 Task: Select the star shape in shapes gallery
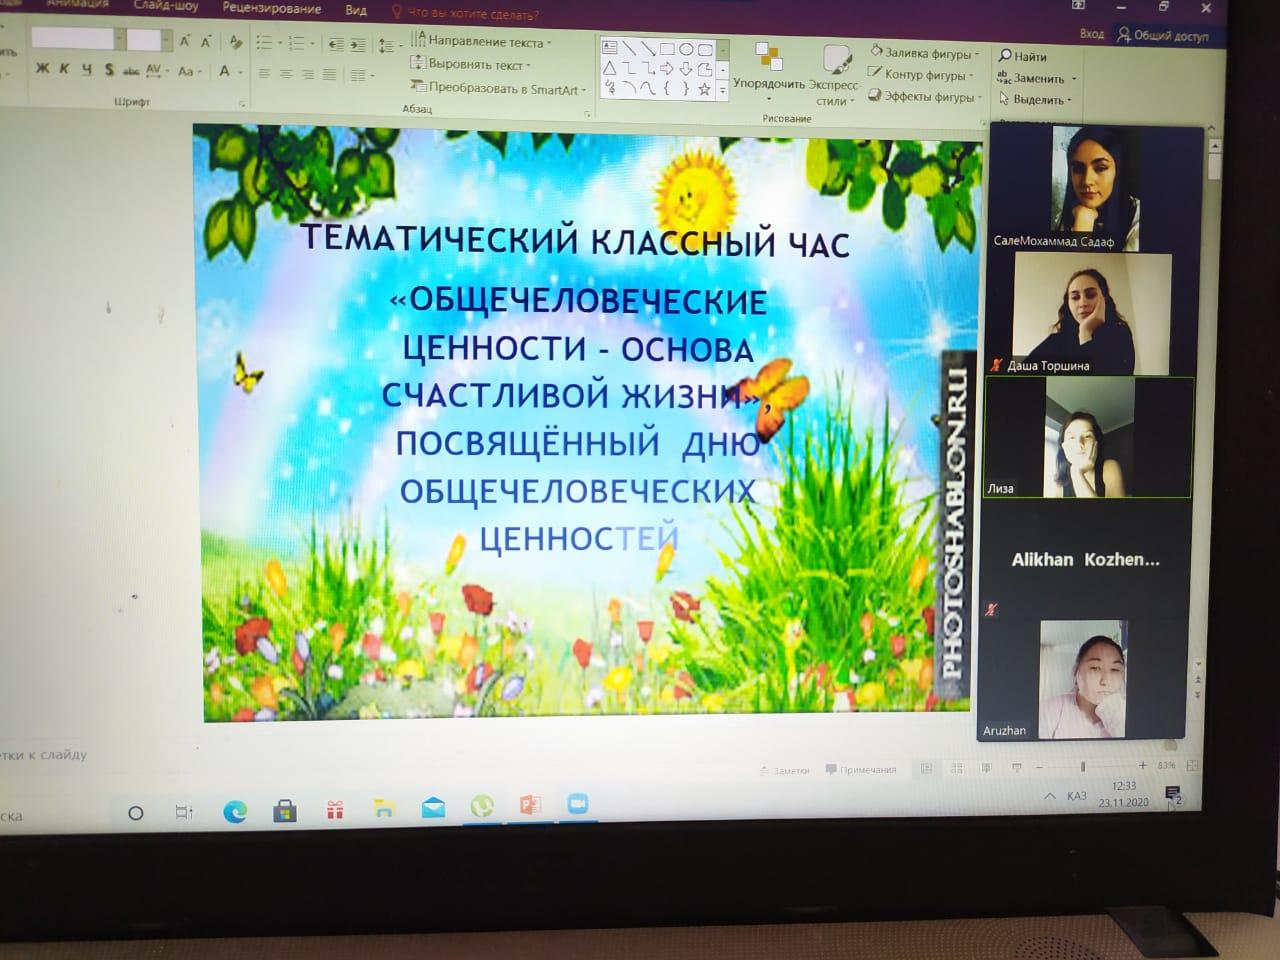[x=705, y=89]
